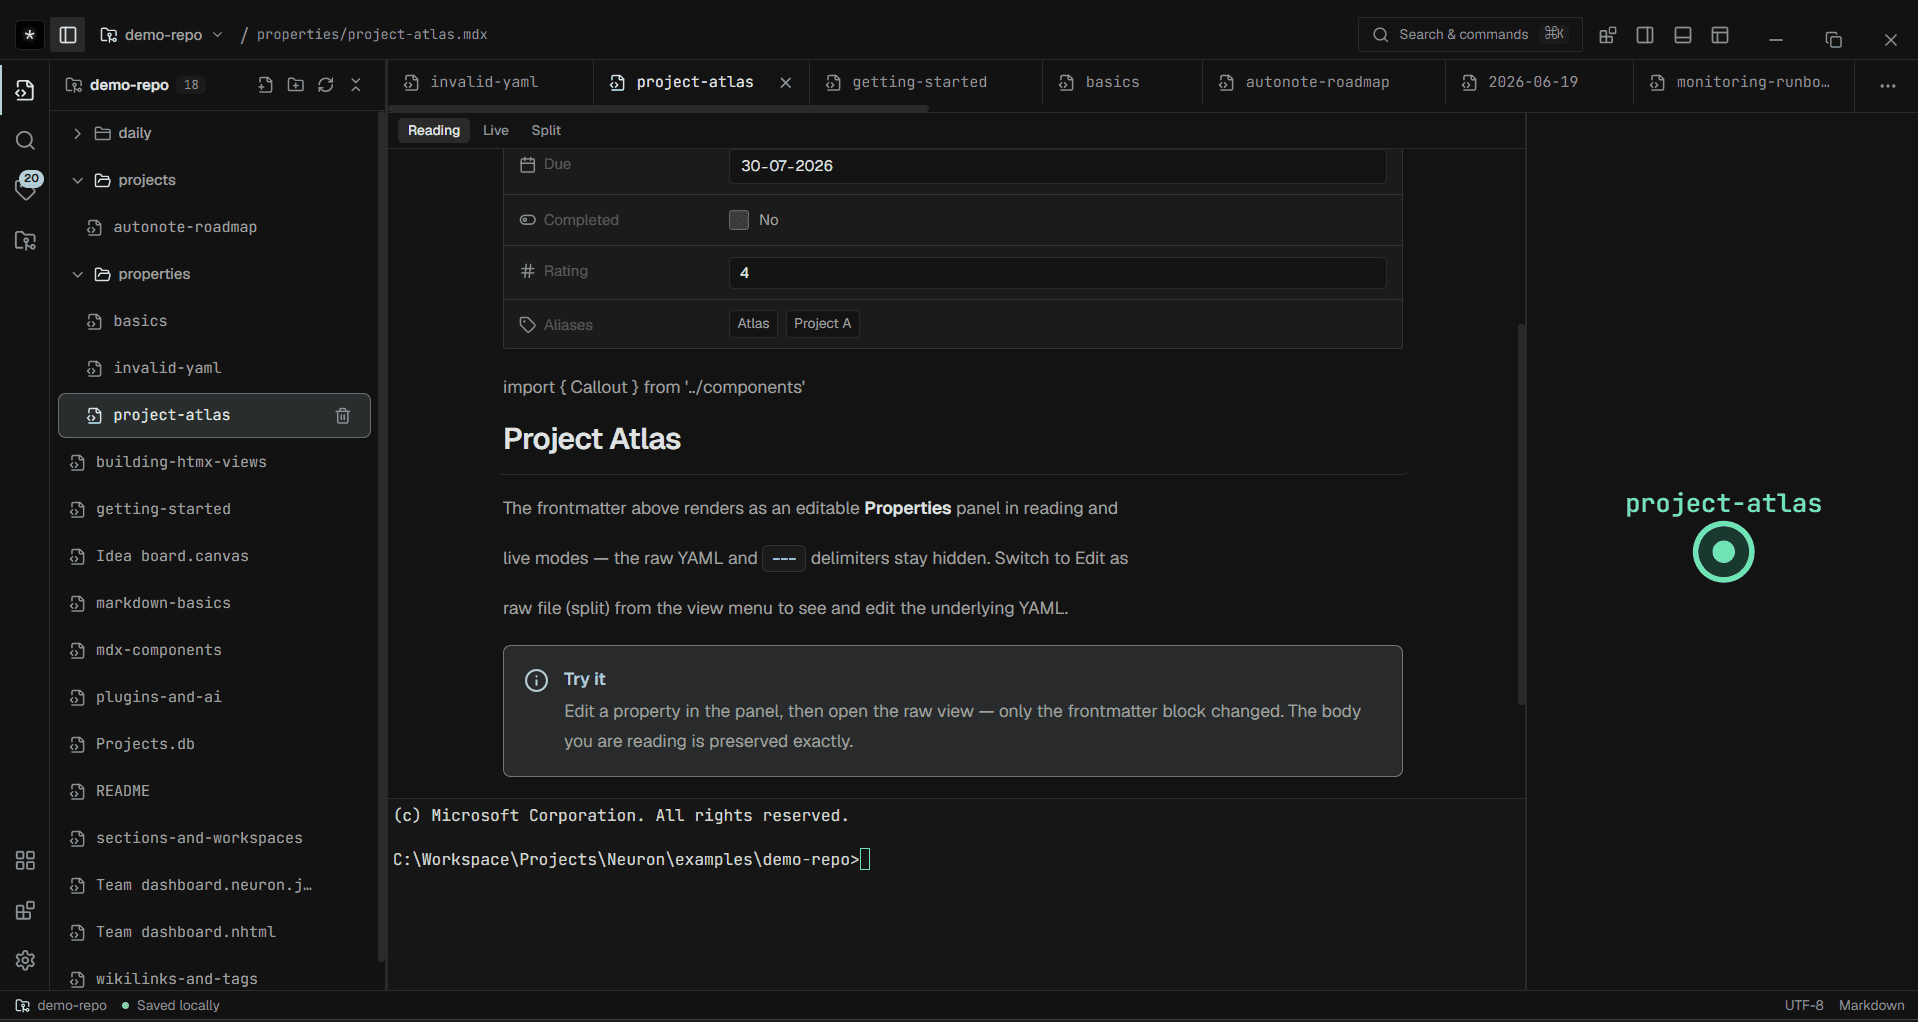Open the widgets icon beside the search box

(x=1608, y=35)
